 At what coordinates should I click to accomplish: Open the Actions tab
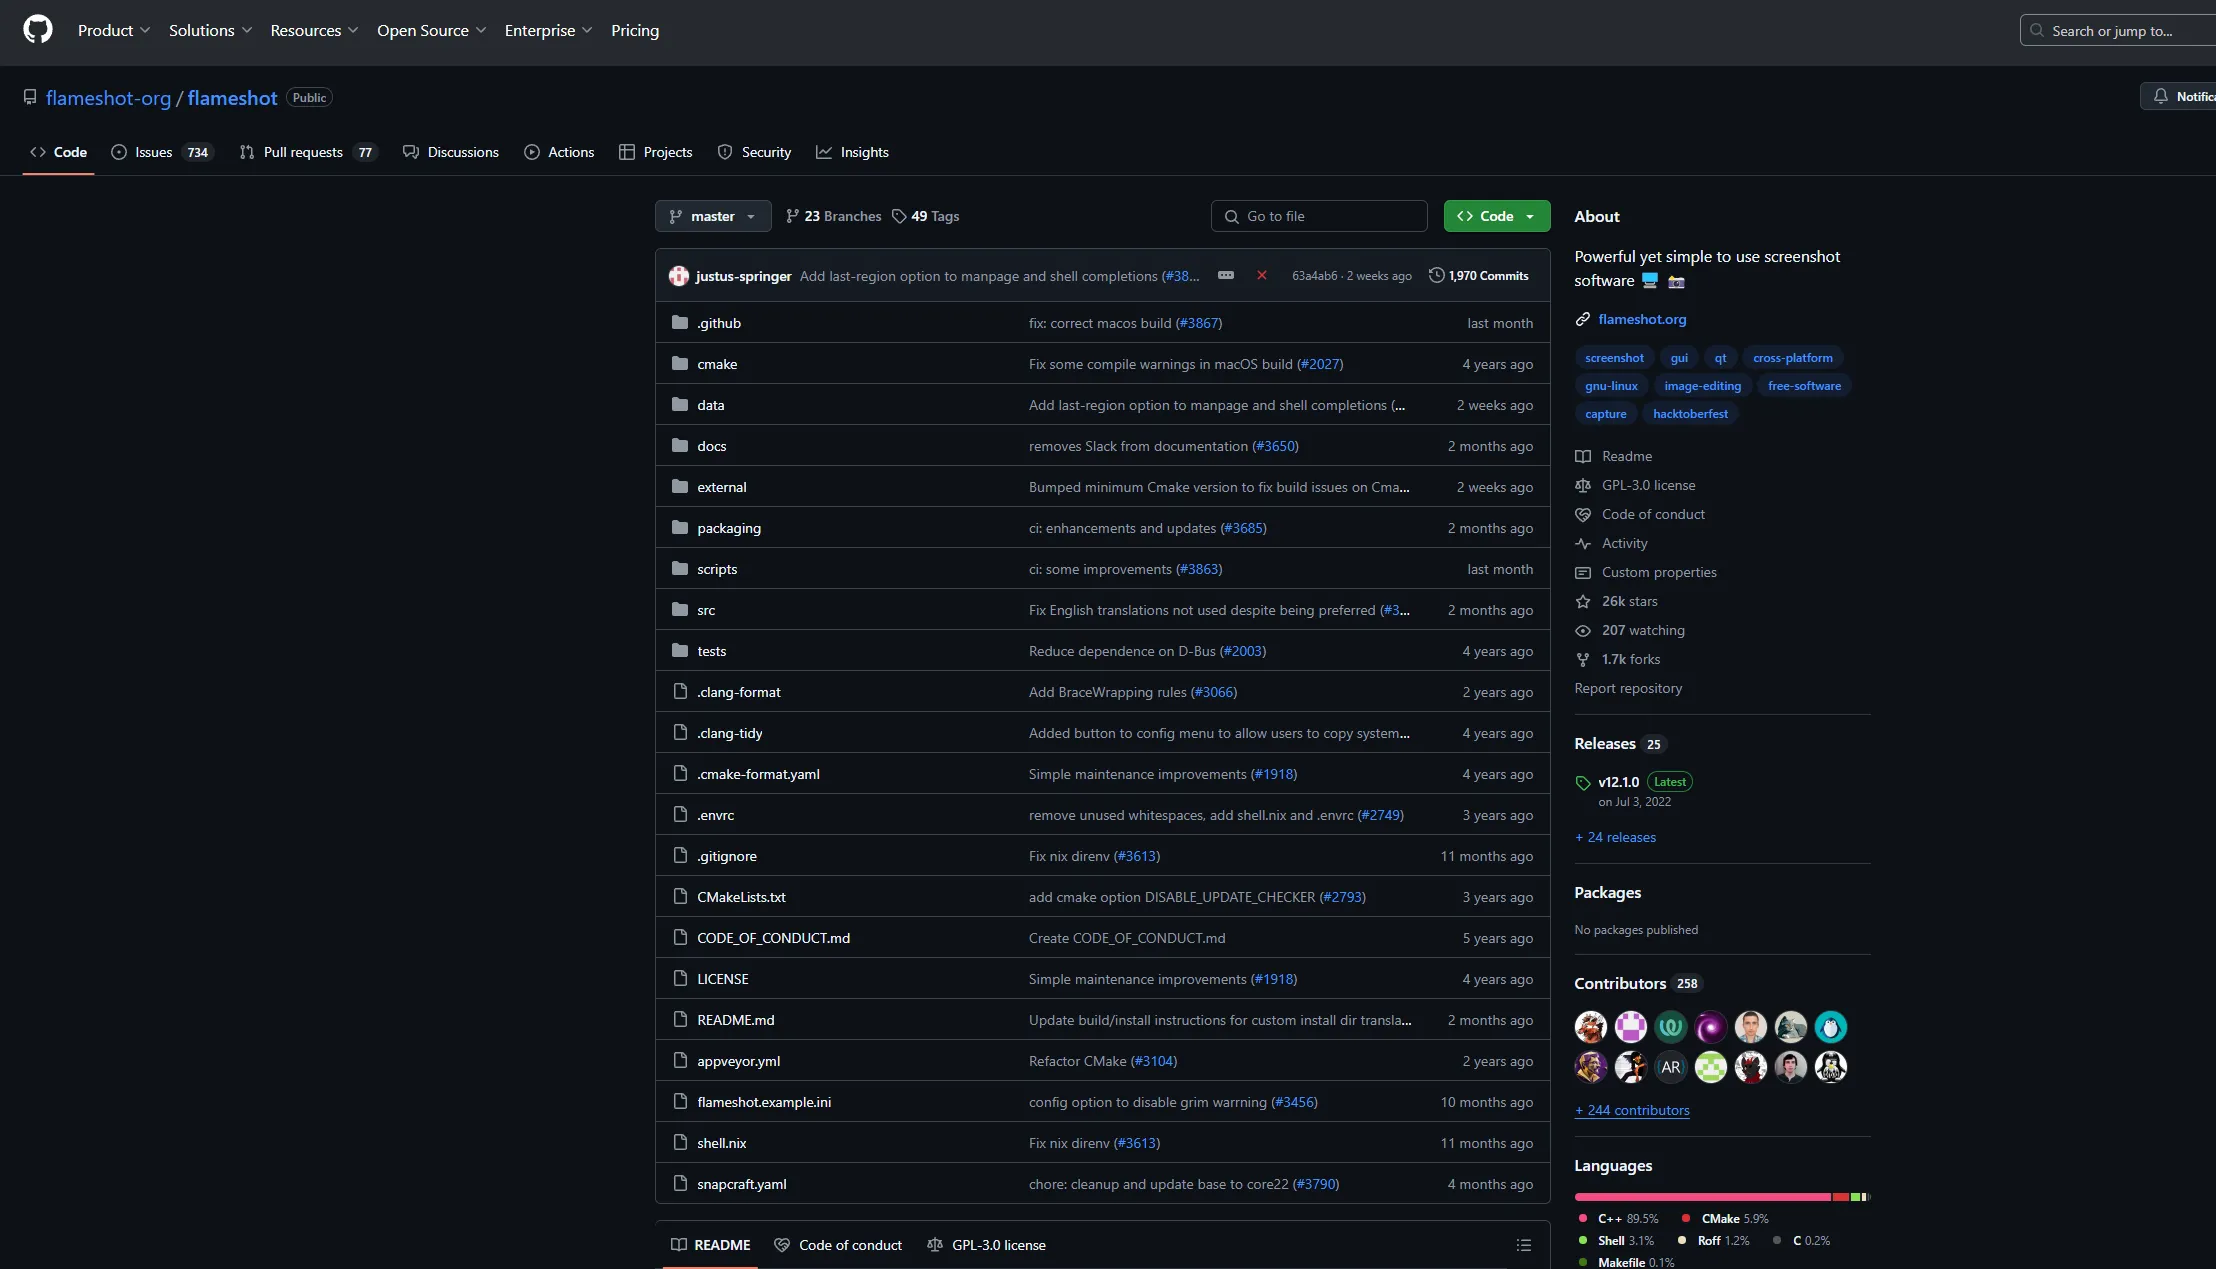(x=559, y=152)
